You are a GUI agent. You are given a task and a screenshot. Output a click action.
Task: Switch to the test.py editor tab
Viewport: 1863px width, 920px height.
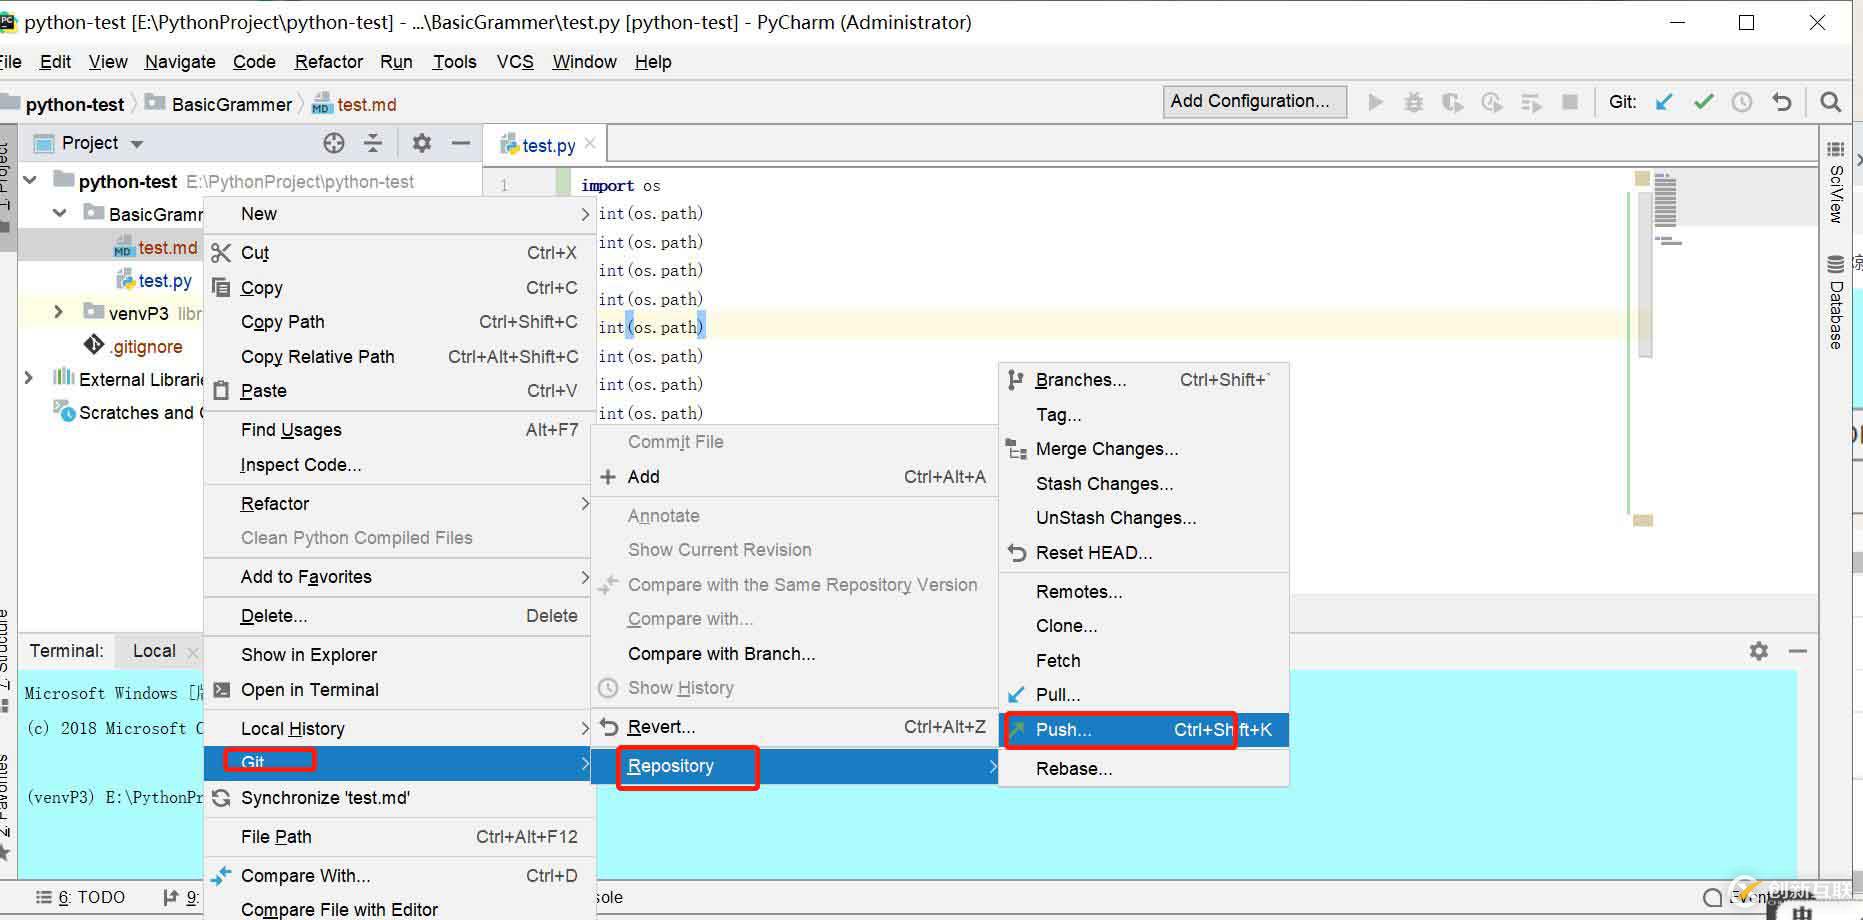[x=547, y=146]
